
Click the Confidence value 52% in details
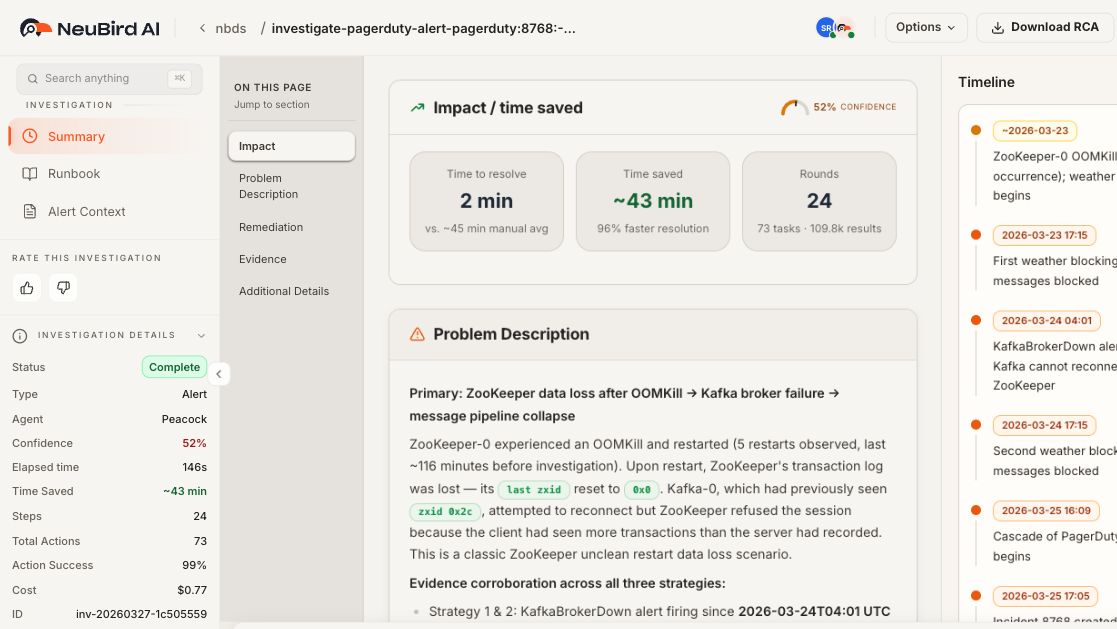coord(194,443)
